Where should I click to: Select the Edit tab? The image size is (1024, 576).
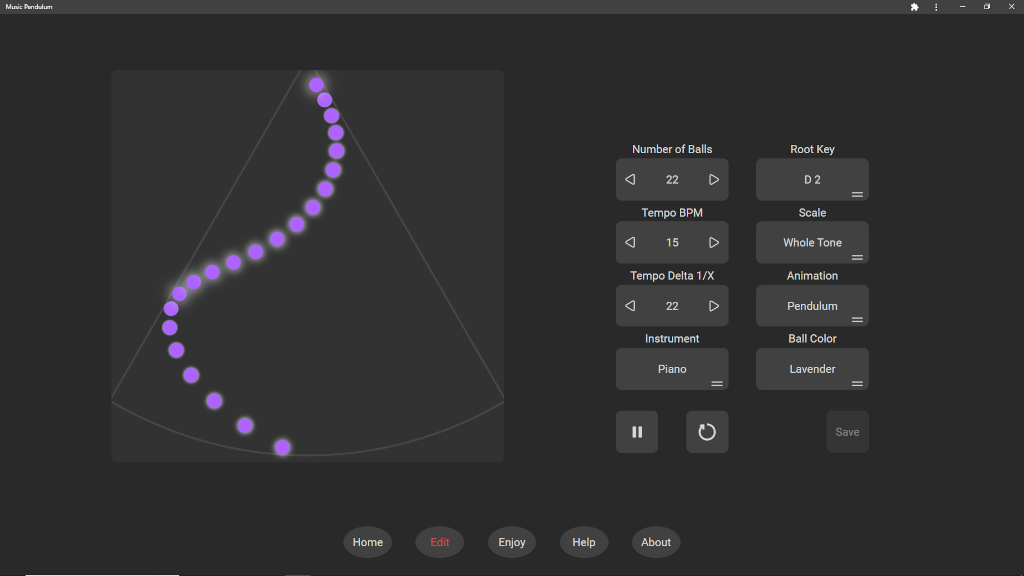click(x=440, y=542)
